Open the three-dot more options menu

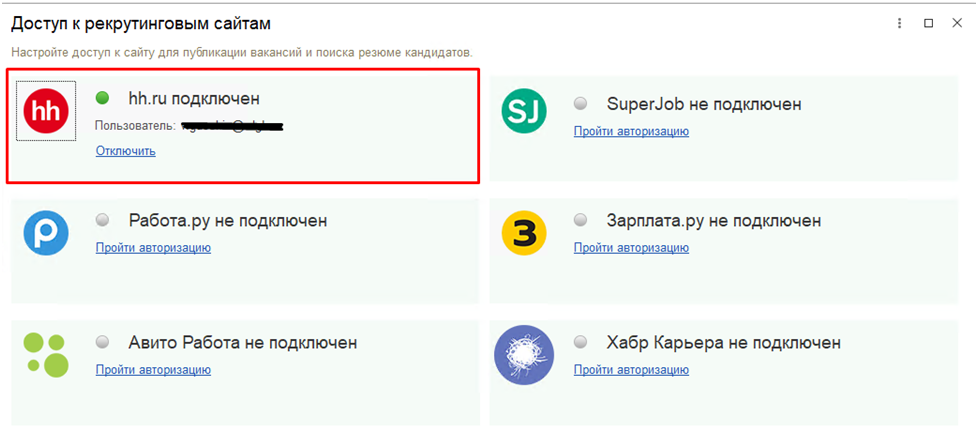[x=899, y=23]
